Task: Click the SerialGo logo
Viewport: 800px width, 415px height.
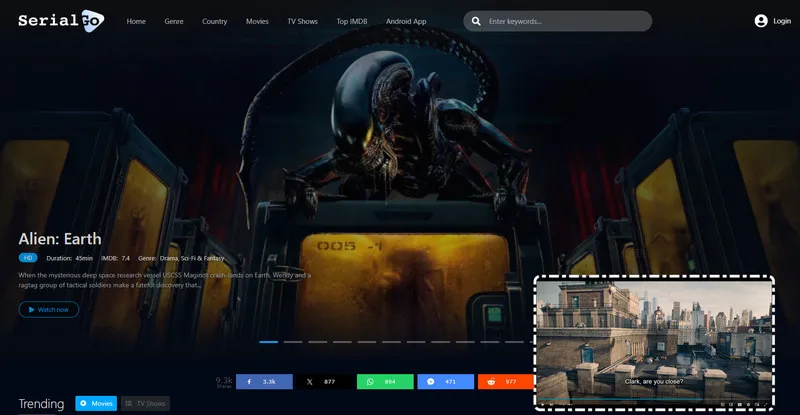Action: tap(59, 20)
